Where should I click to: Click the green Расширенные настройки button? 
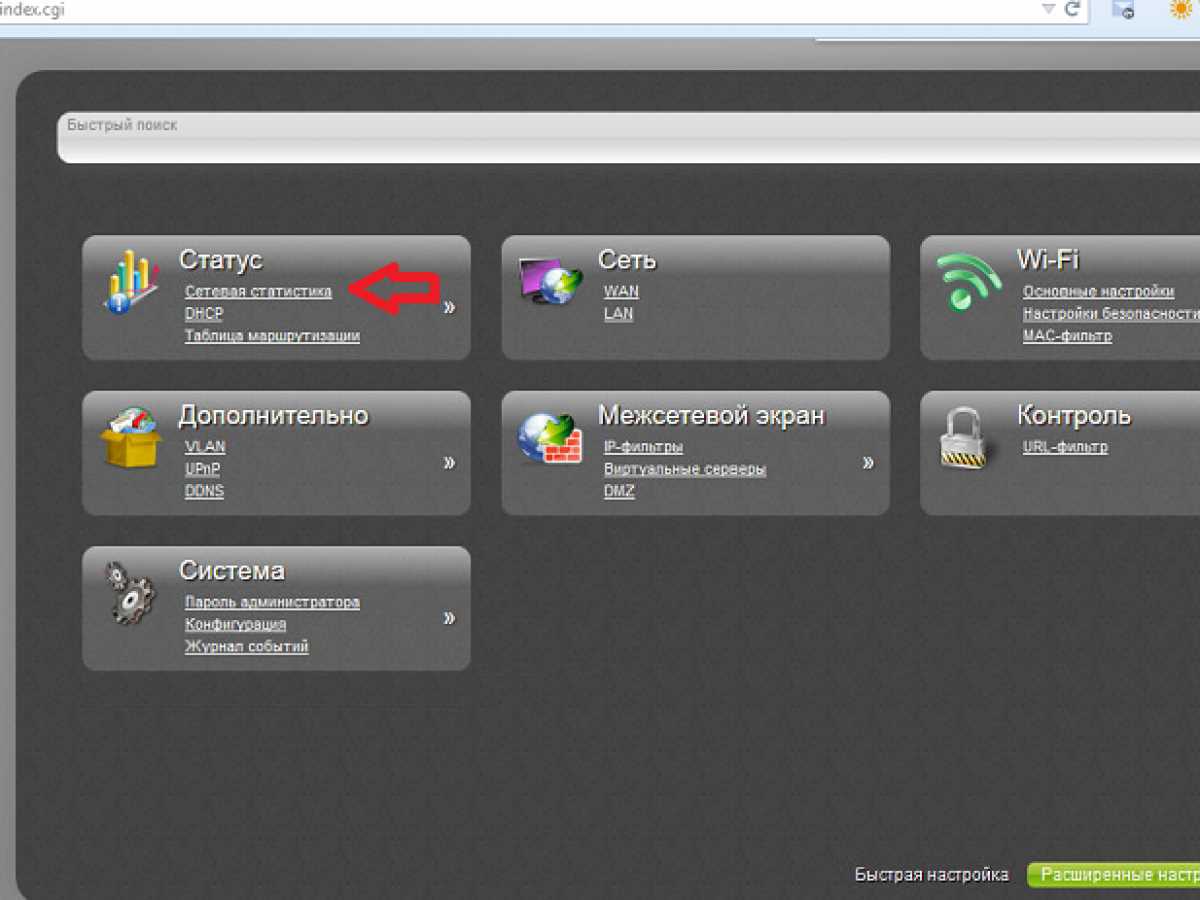pyautogui.click(x=1114, y=875)
